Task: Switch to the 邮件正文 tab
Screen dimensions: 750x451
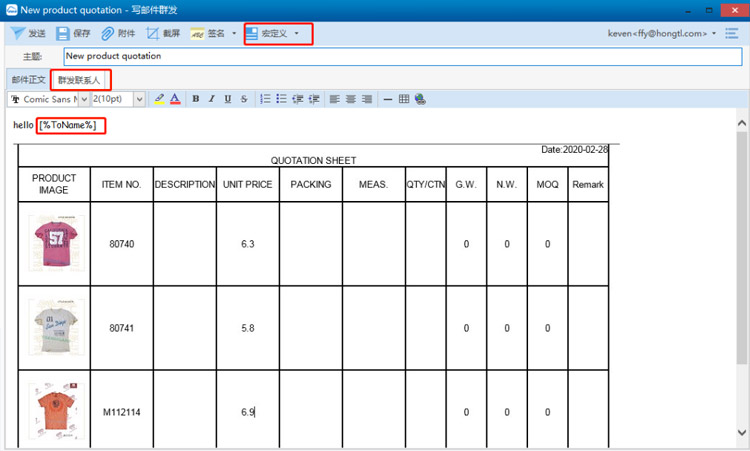Action: click(28, 79)
